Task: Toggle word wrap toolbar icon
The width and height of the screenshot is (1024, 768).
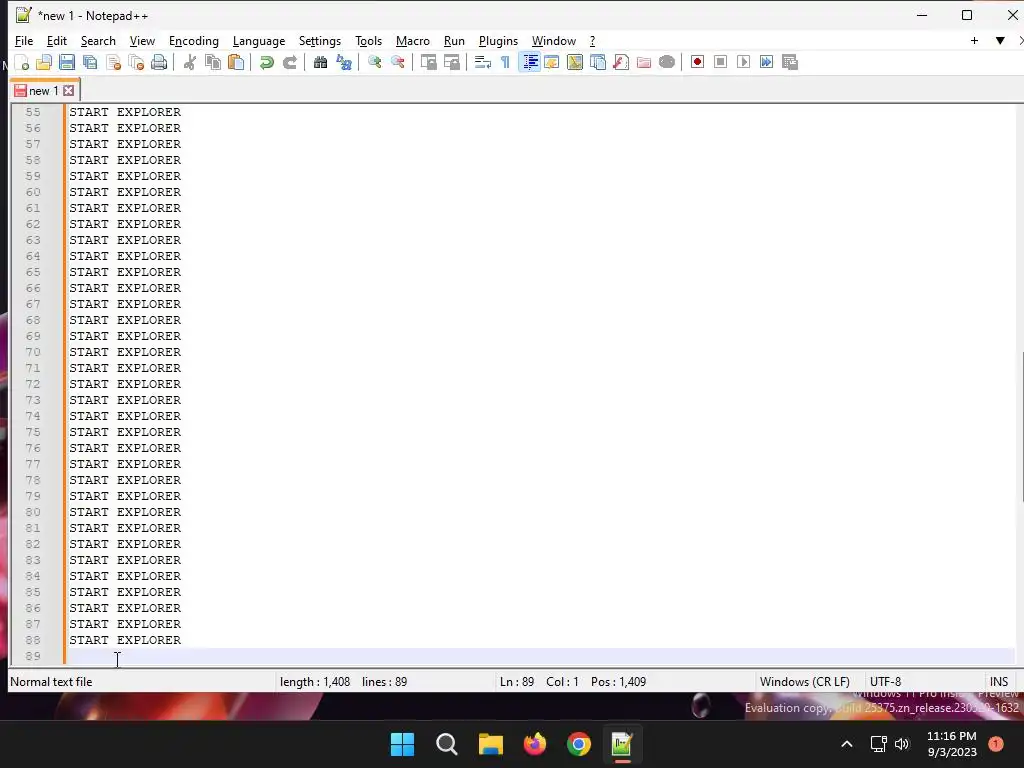Action: click(483, 62)
